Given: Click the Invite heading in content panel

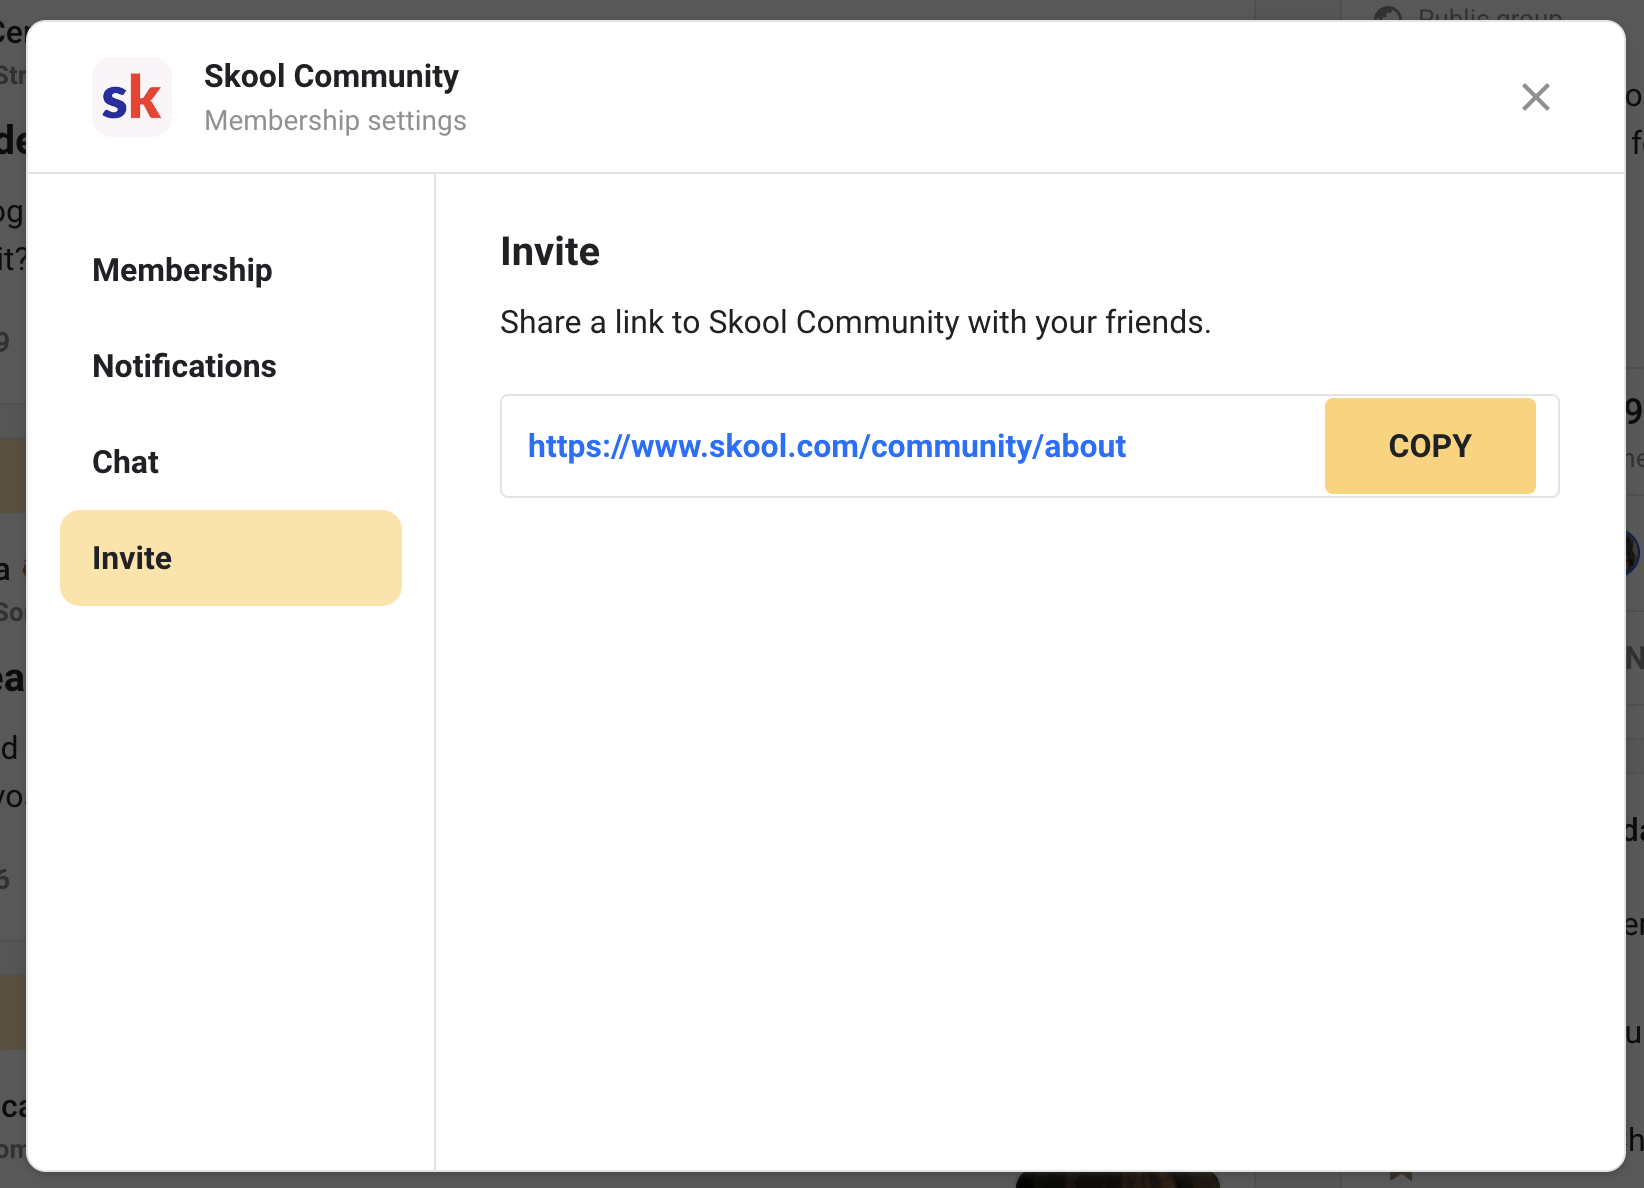Looking at the screenshot, I should [550, 252].
